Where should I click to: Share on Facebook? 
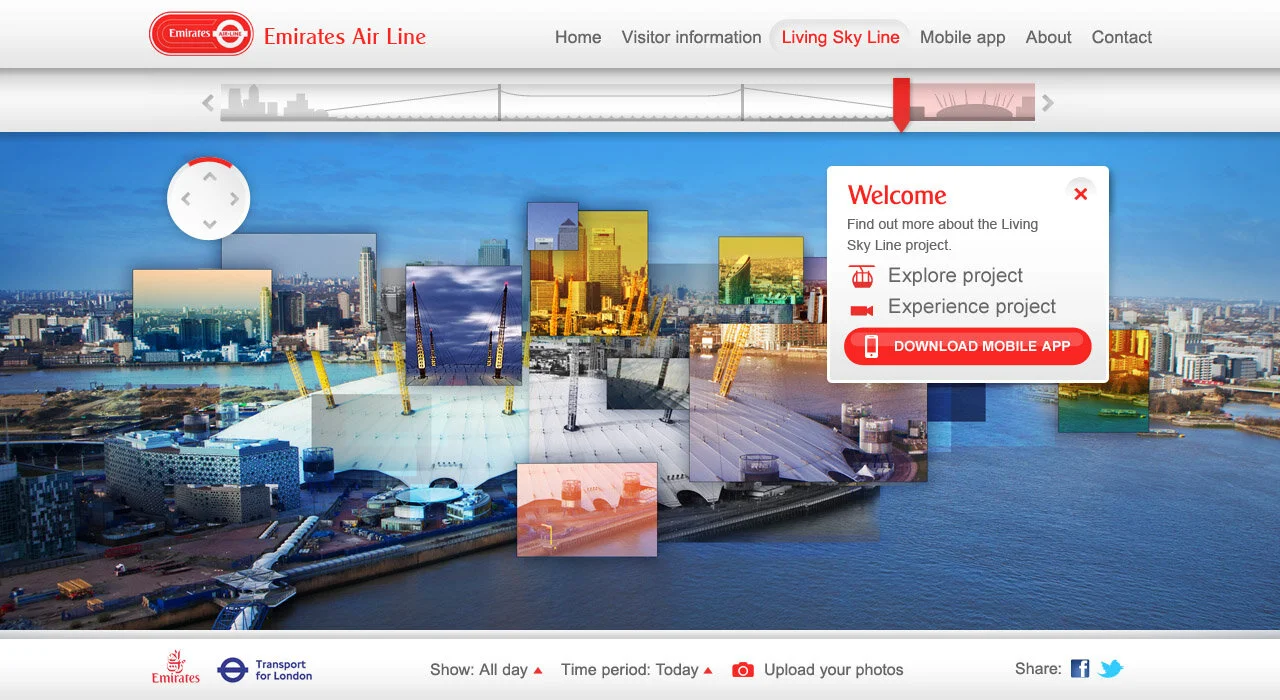[x=1080, y=669]
